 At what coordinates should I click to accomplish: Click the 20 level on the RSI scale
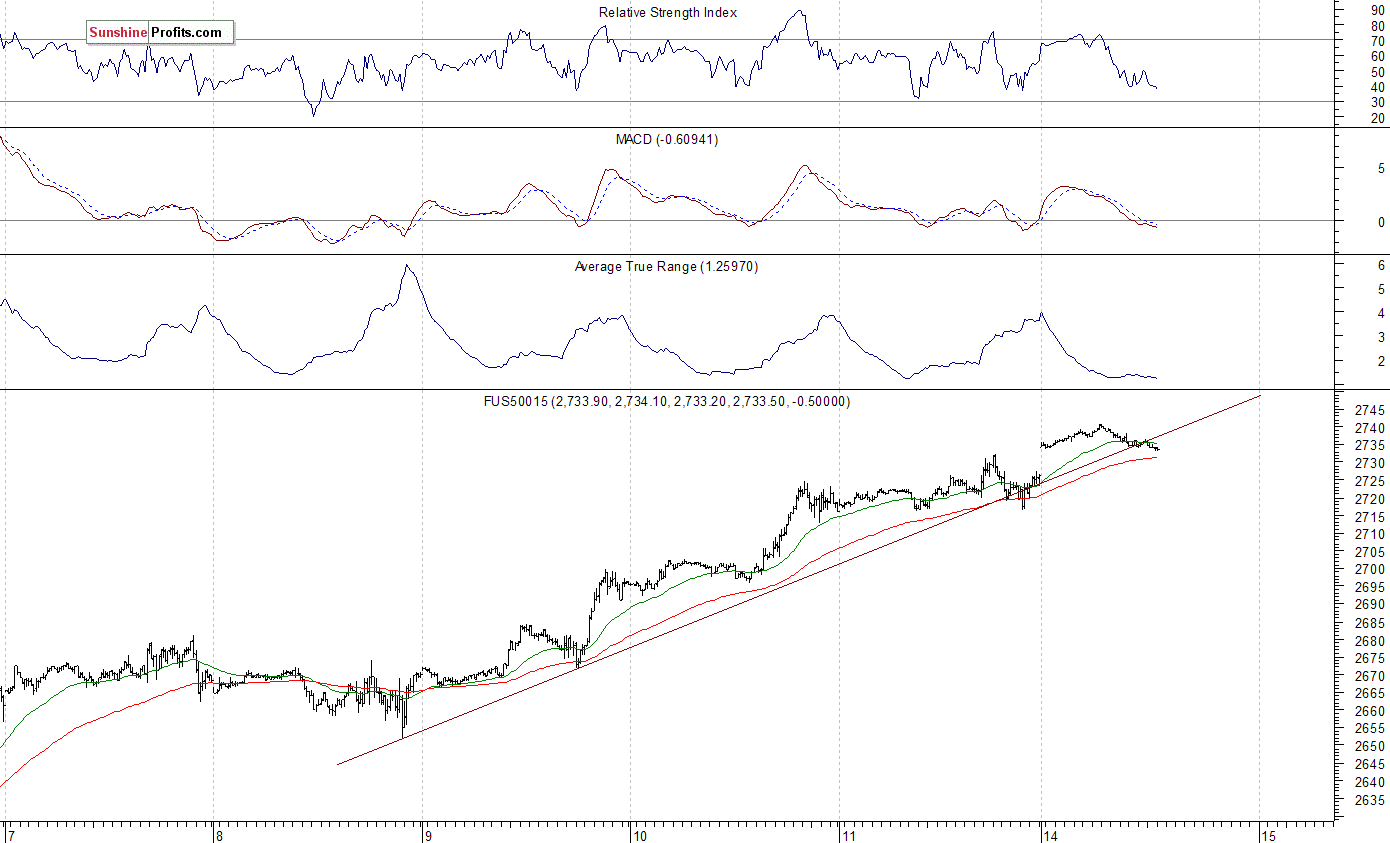[1377, 119]
